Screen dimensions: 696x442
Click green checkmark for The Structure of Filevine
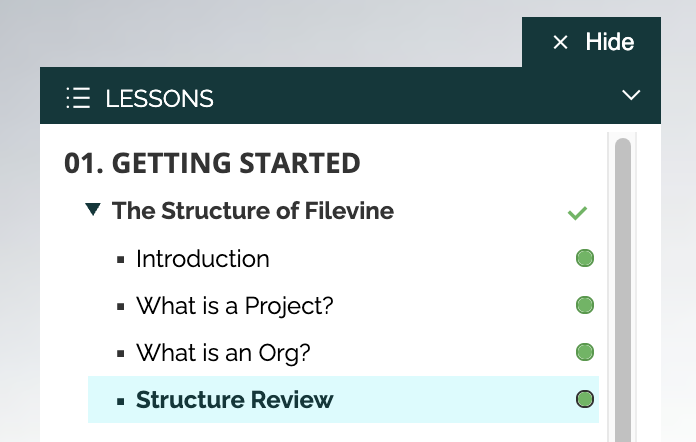coord(577,213)
